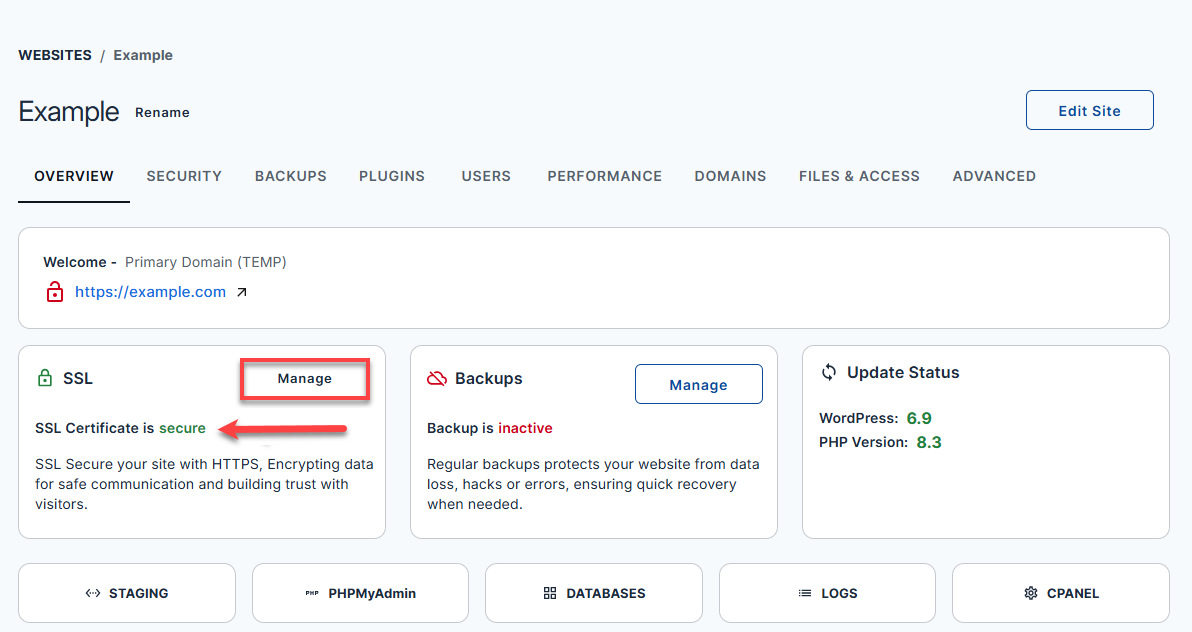1192x632 pixels.
Task: Click the 'SSL Certificate is secure' status text
Action: (120, 428)
